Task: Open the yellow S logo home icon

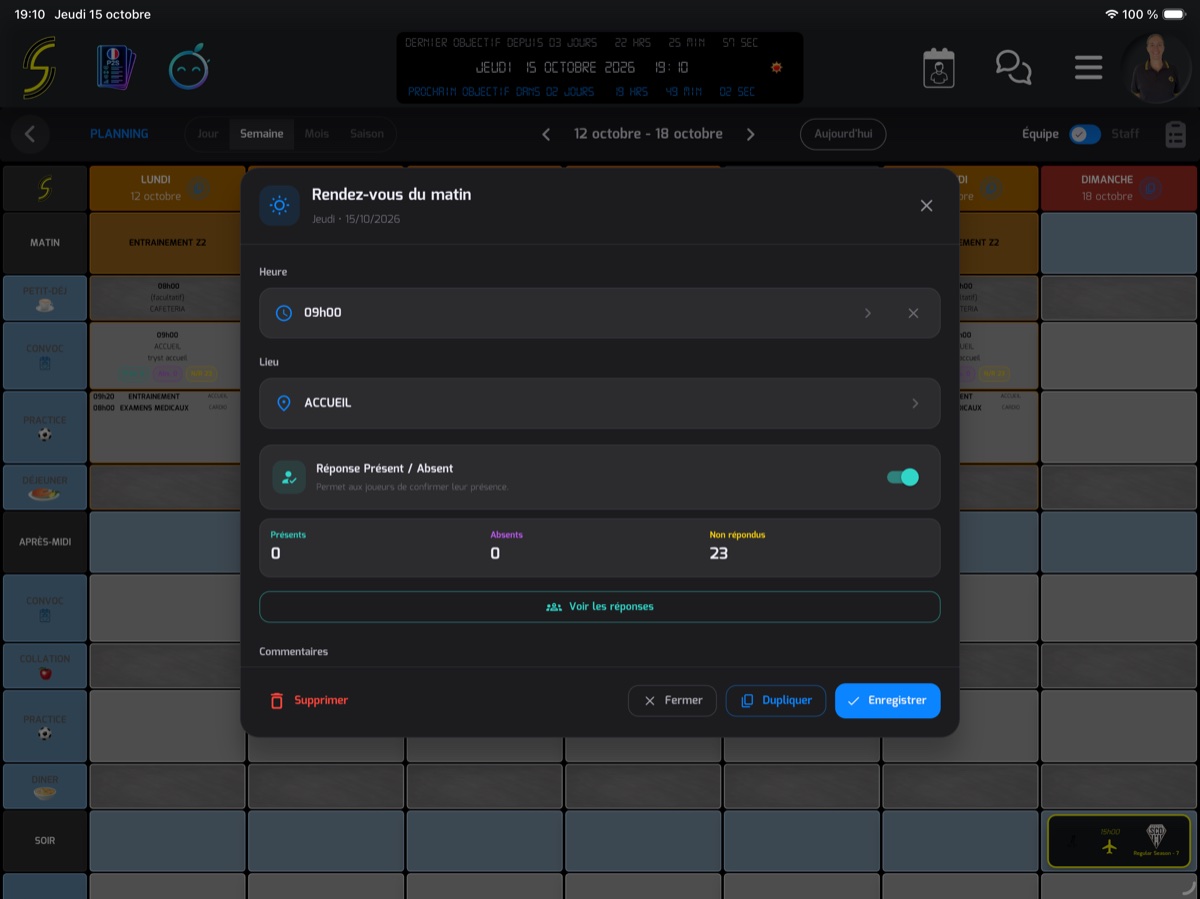Action: [x=39, y=68]
